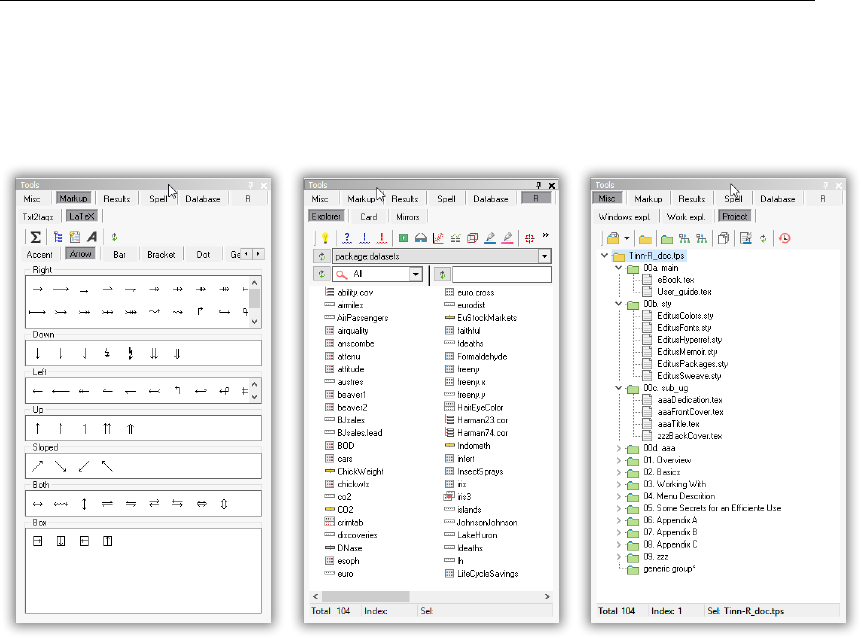
Task: Click the Sigma math symbol icon
Action: pyautogui.click(x=36, y=237)
